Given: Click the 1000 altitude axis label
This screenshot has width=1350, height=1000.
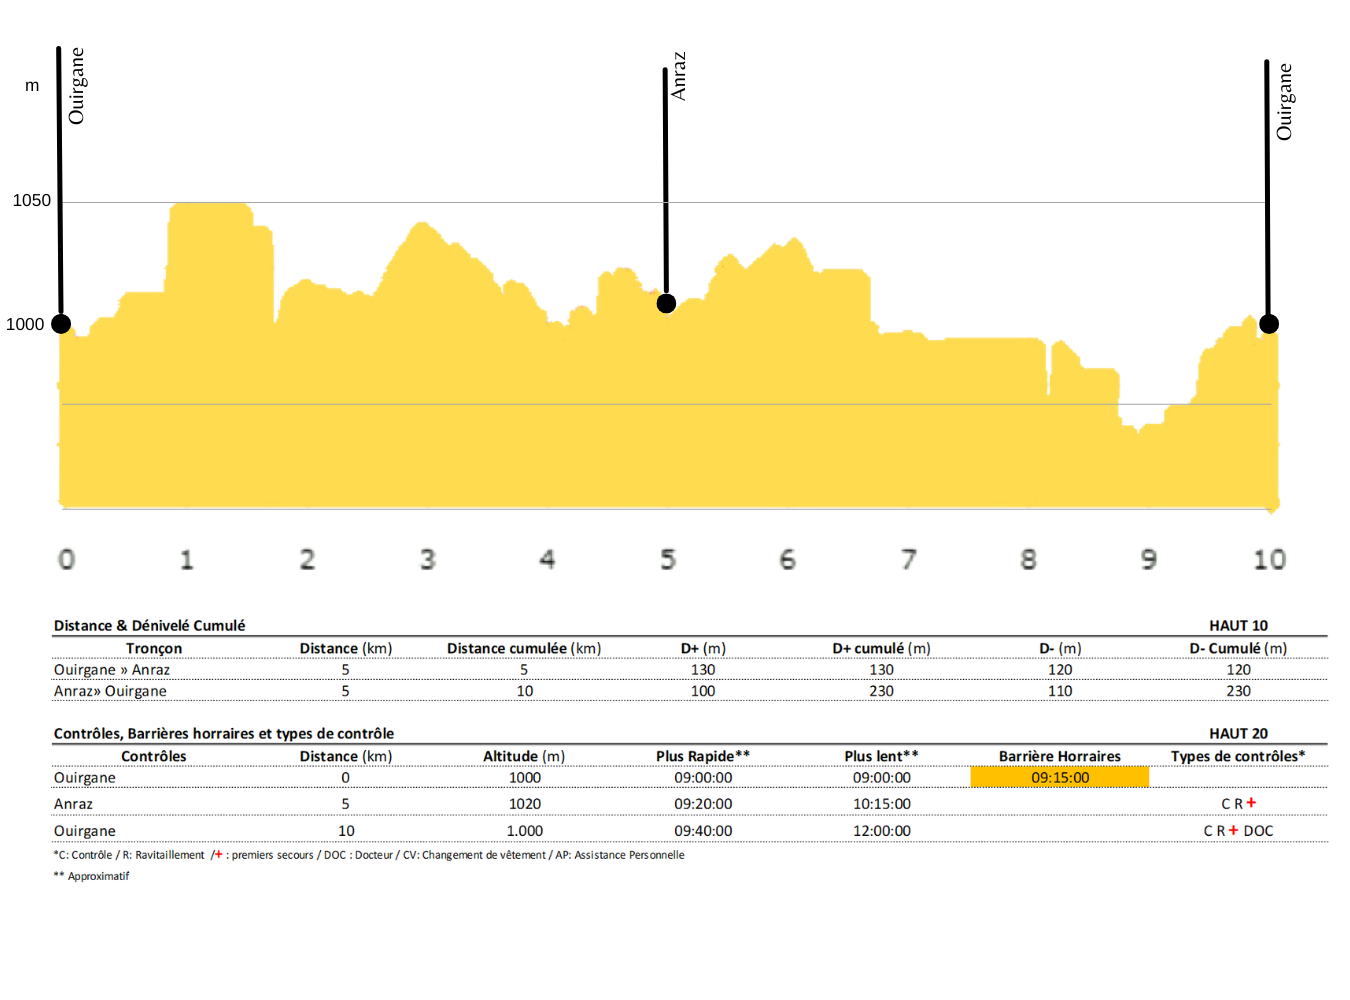Looking at the screenshot, I should (25, 324).
